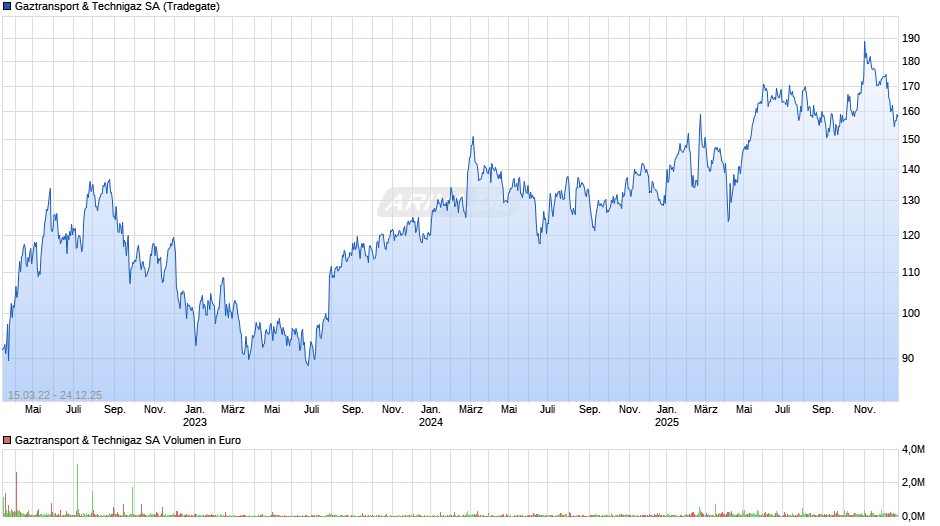Click the 190 price axis label
The image size is (940, 526).
pos(911,38)
